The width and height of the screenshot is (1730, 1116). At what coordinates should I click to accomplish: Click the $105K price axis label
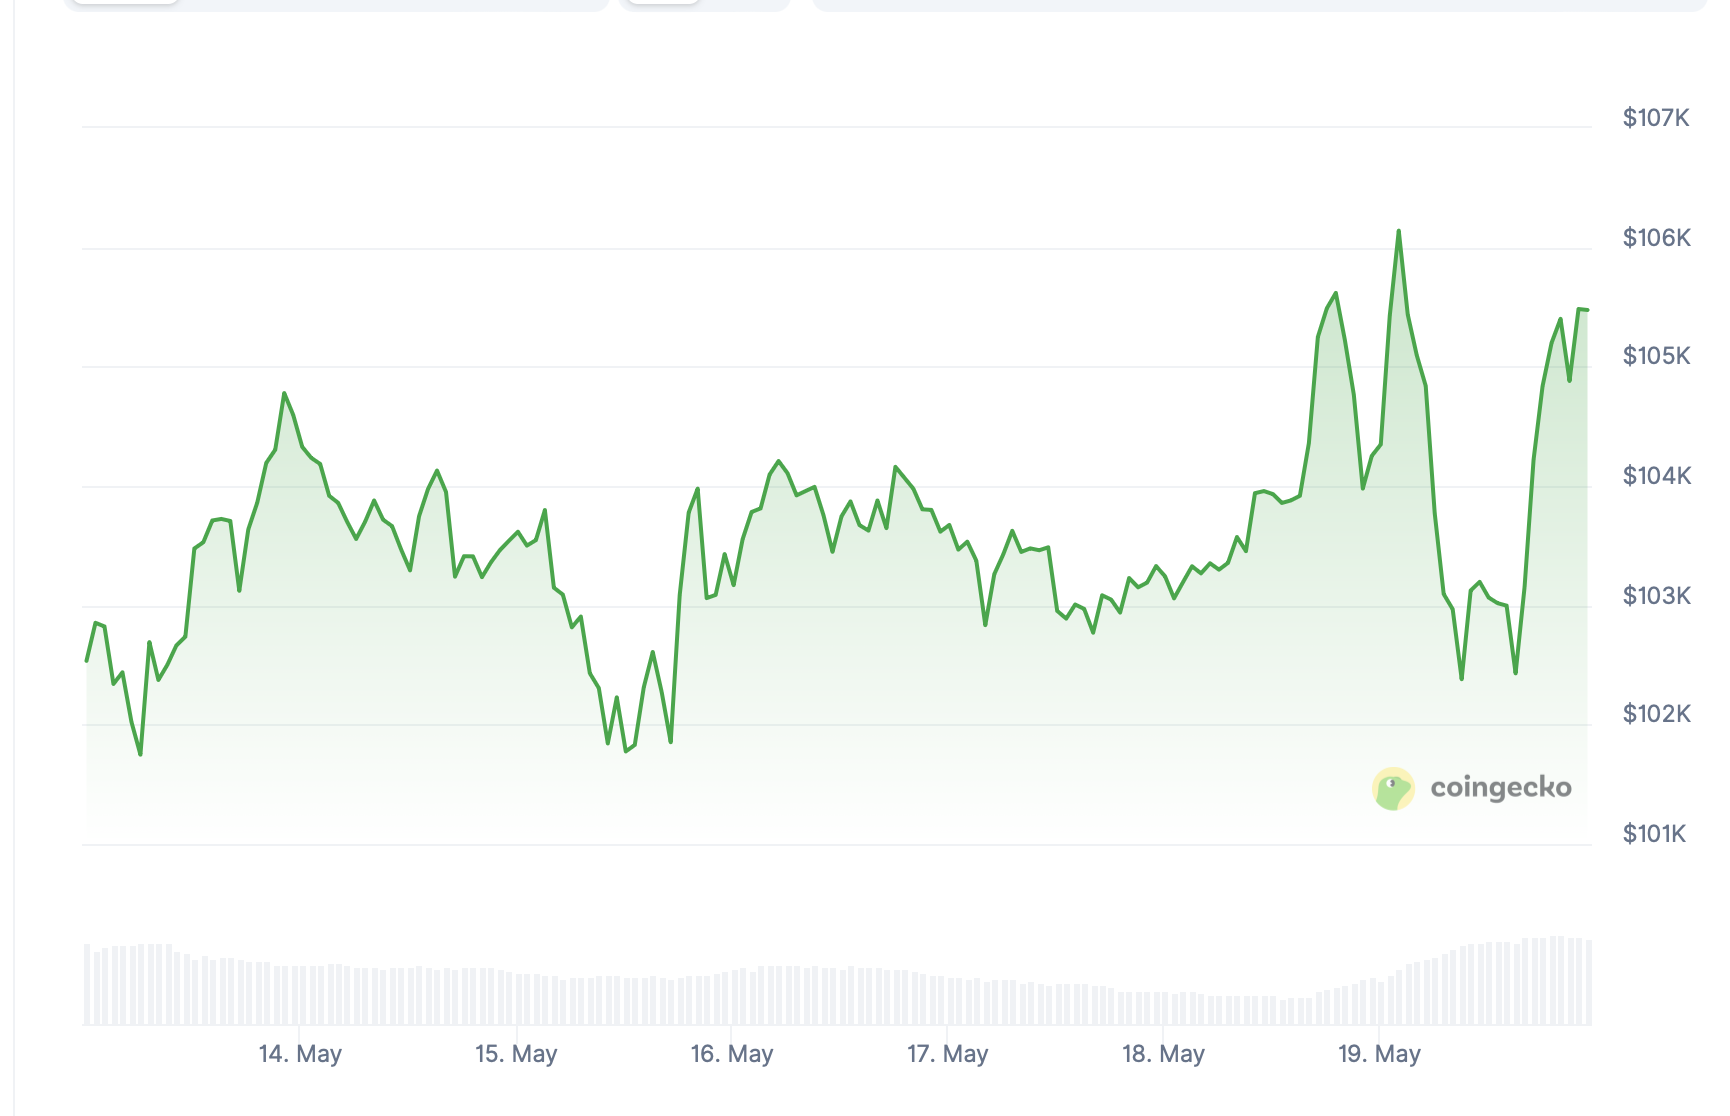coord(1656,356)
